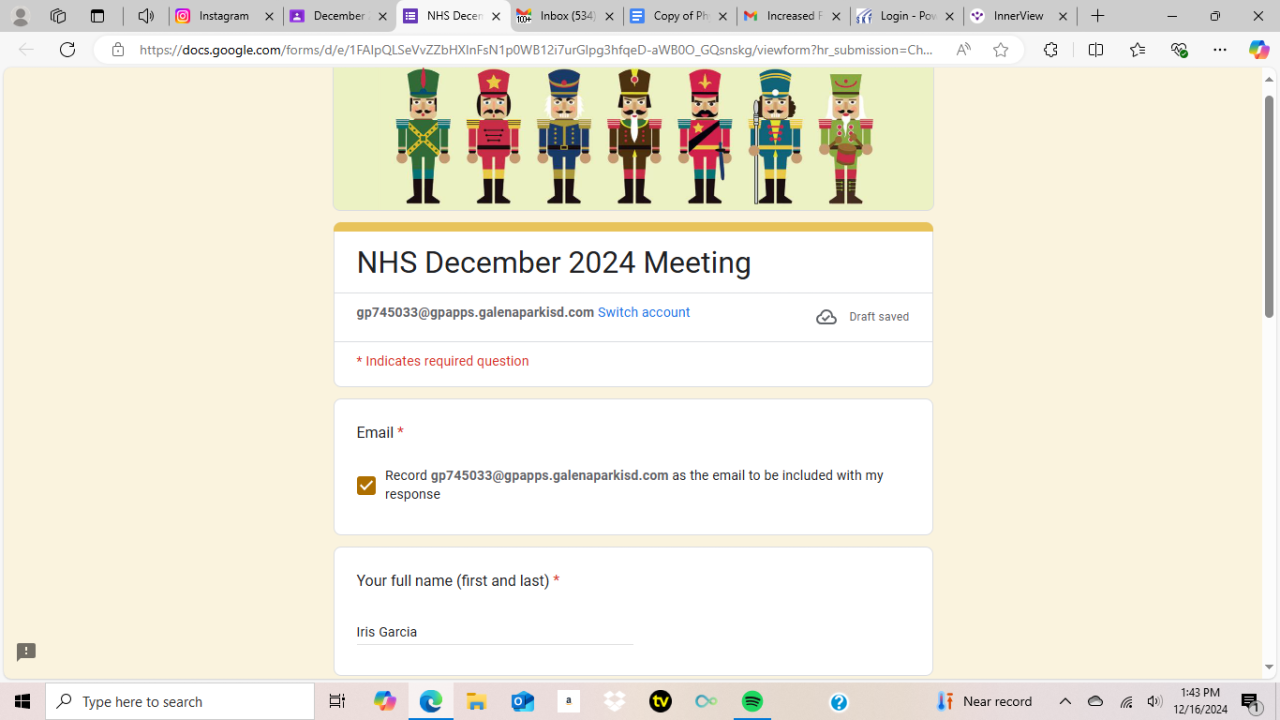The height and width of the screenshot is (720, 1280).
Task: Click the scrollbar down arrow
Action: click(x=1269, y=667)
